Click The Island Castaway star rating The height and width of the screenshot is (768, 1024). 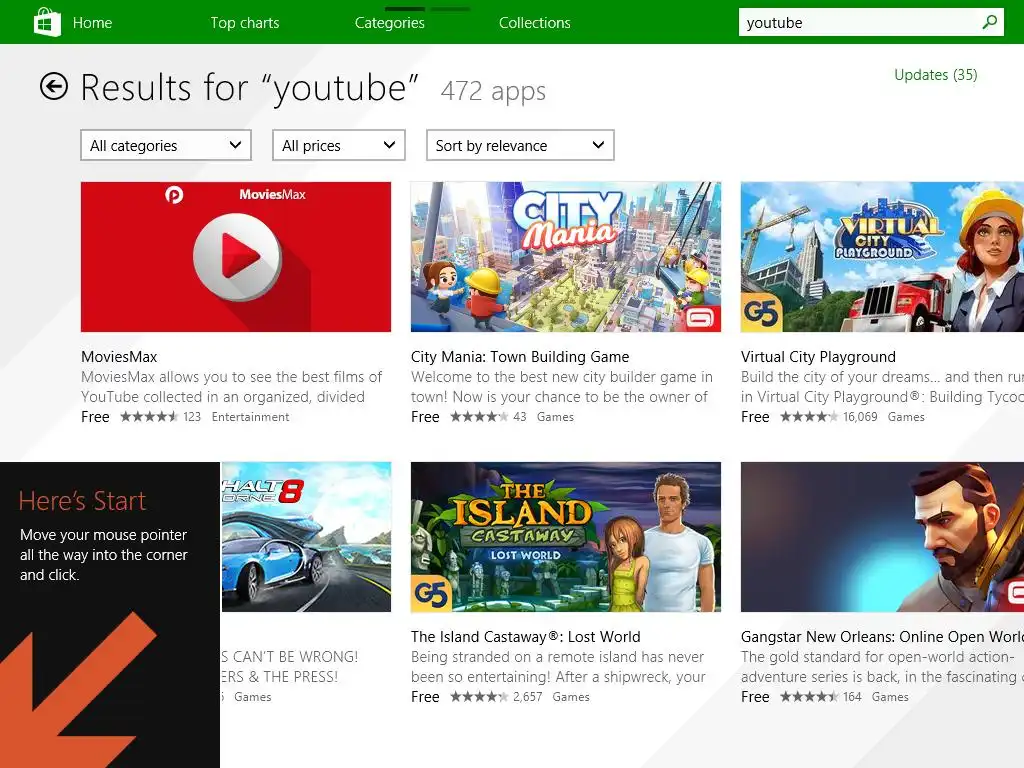479,697
